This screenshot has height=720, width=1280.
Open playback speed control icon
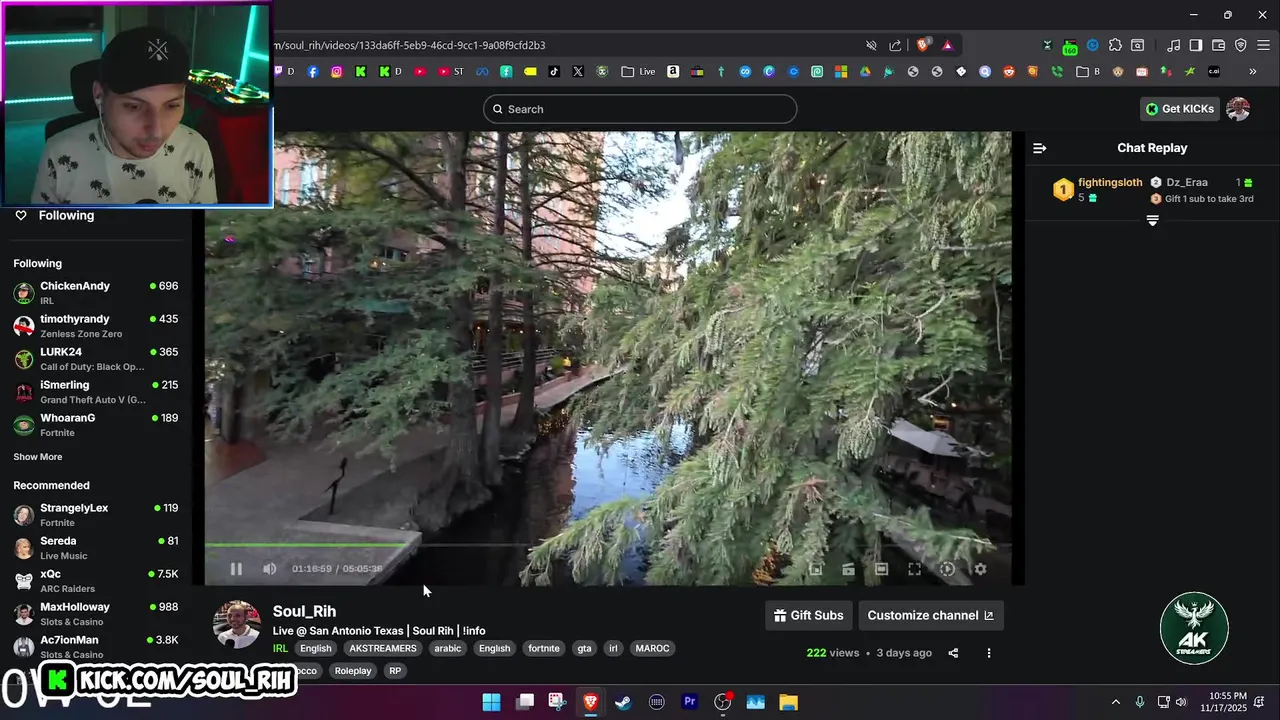[947, 569]
